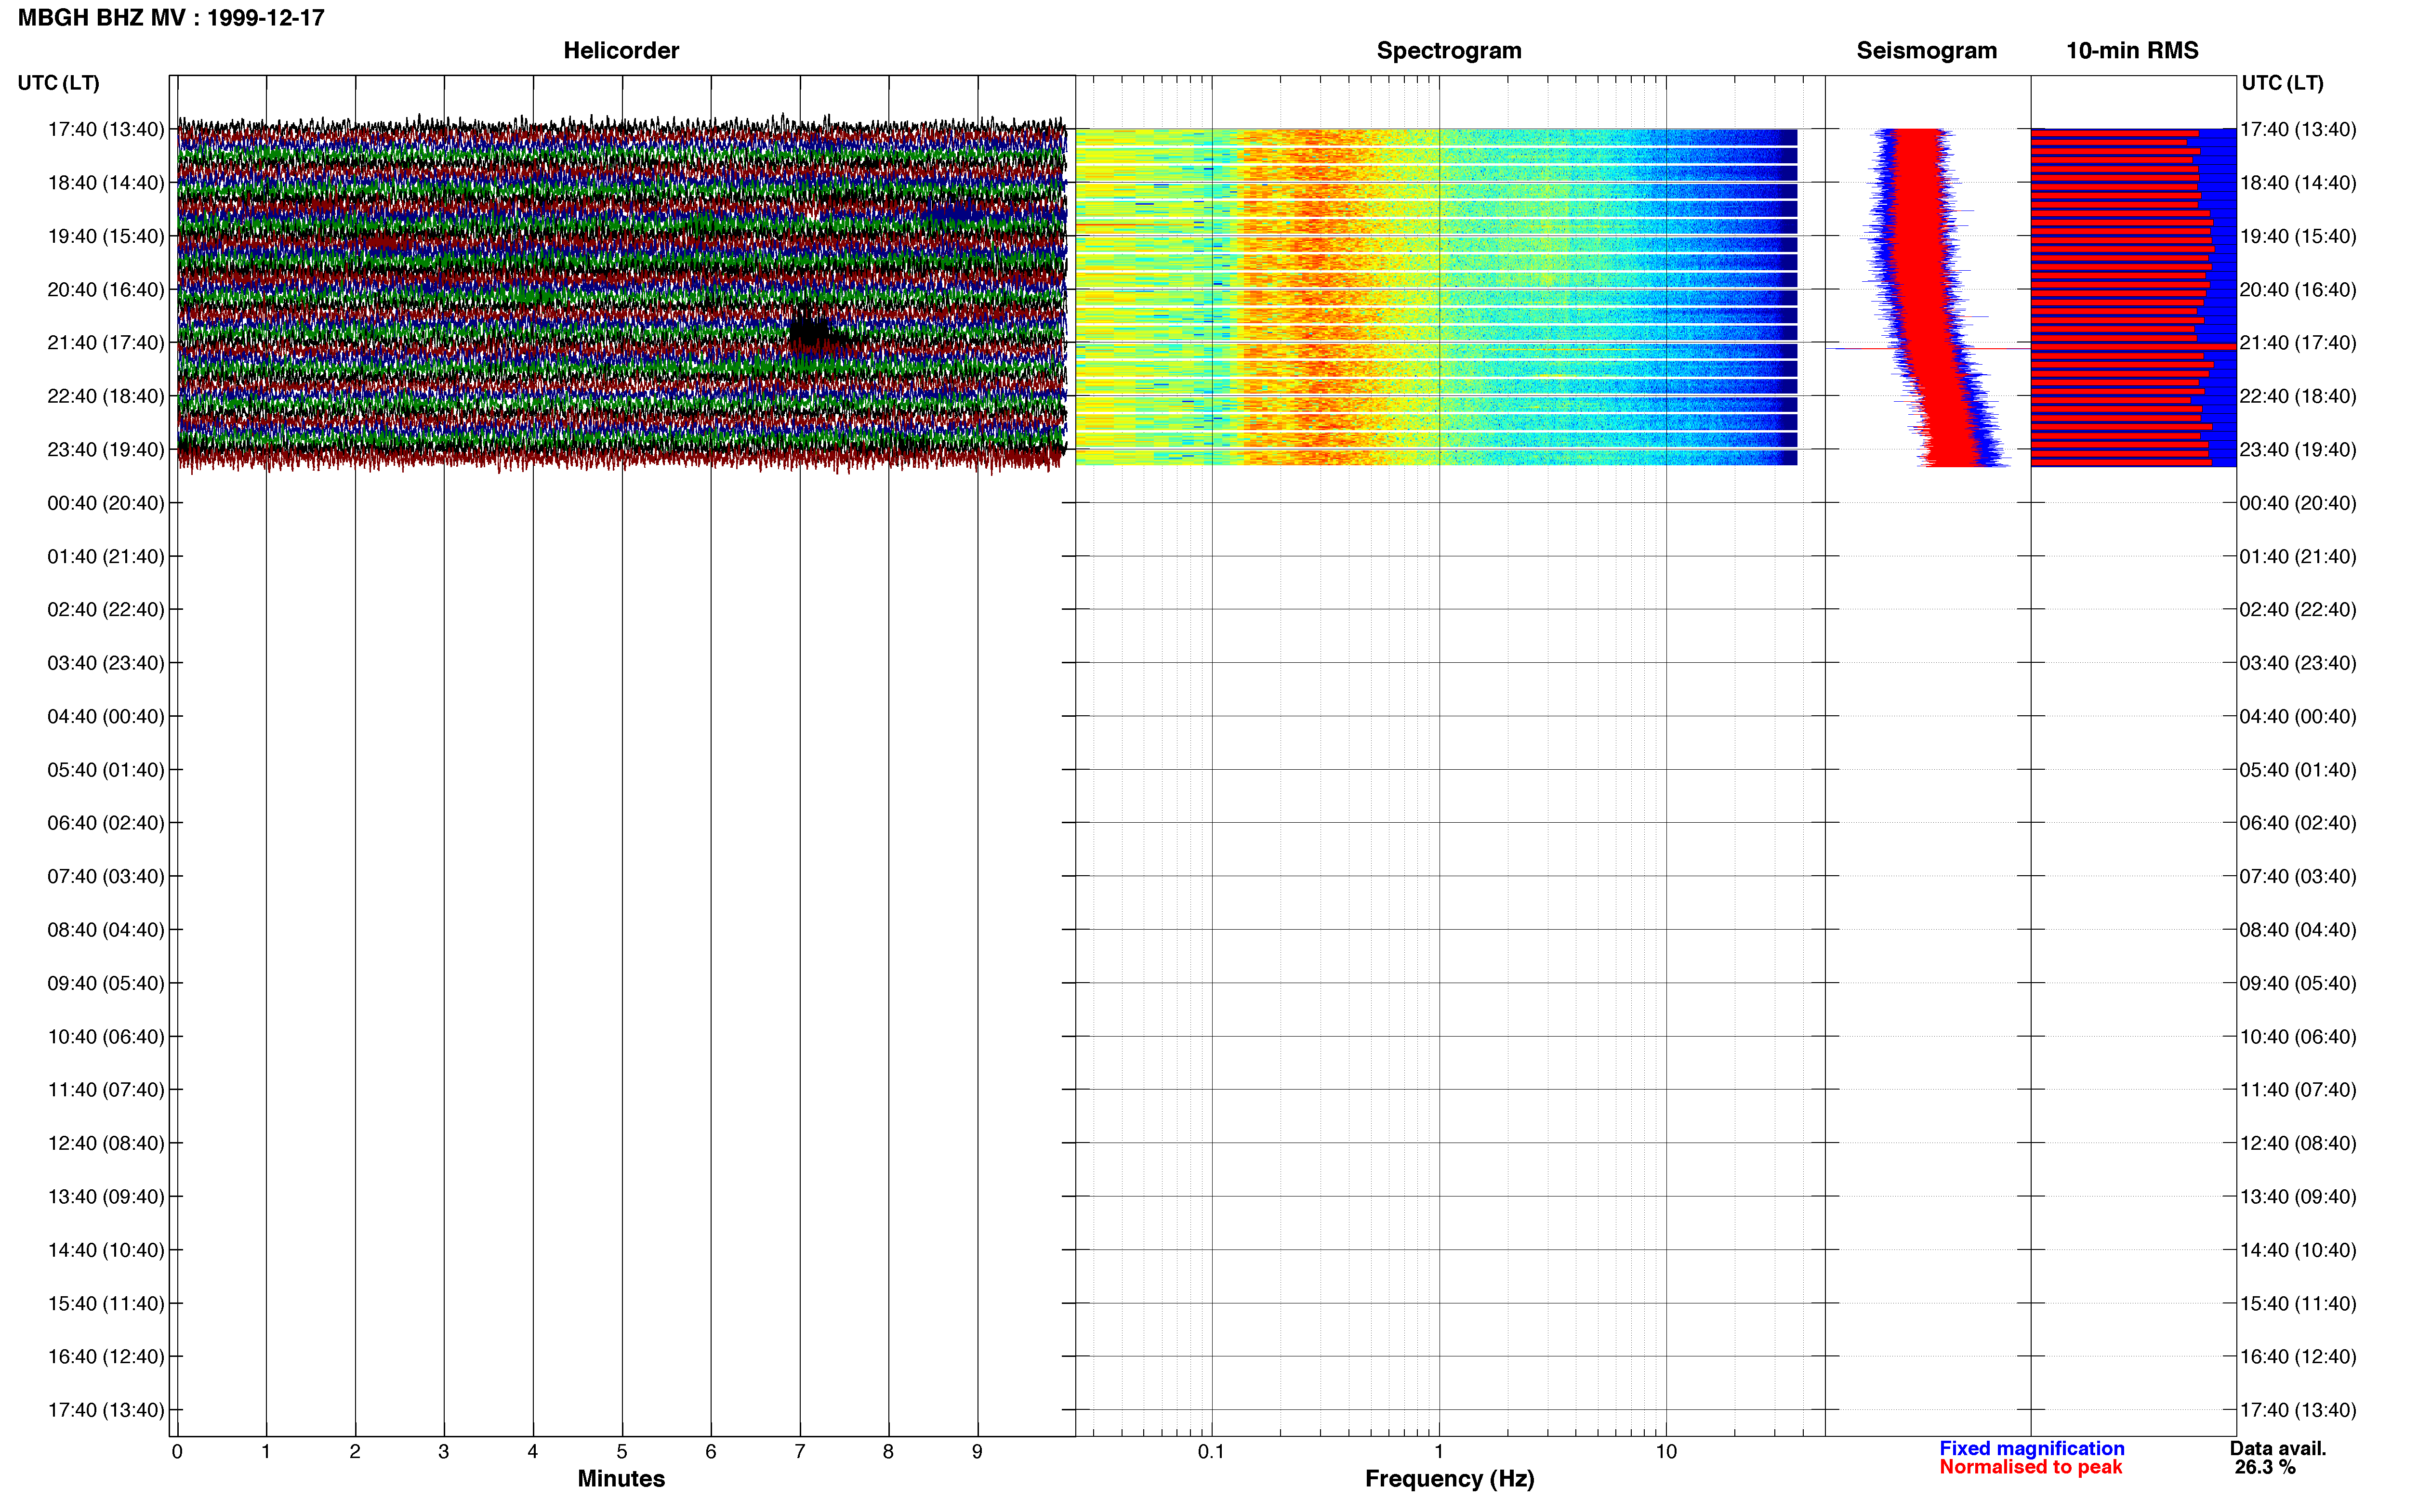Click the 7 tick on the Minutes axis
The image size is (2418, 1512).
click(800, 1452)
